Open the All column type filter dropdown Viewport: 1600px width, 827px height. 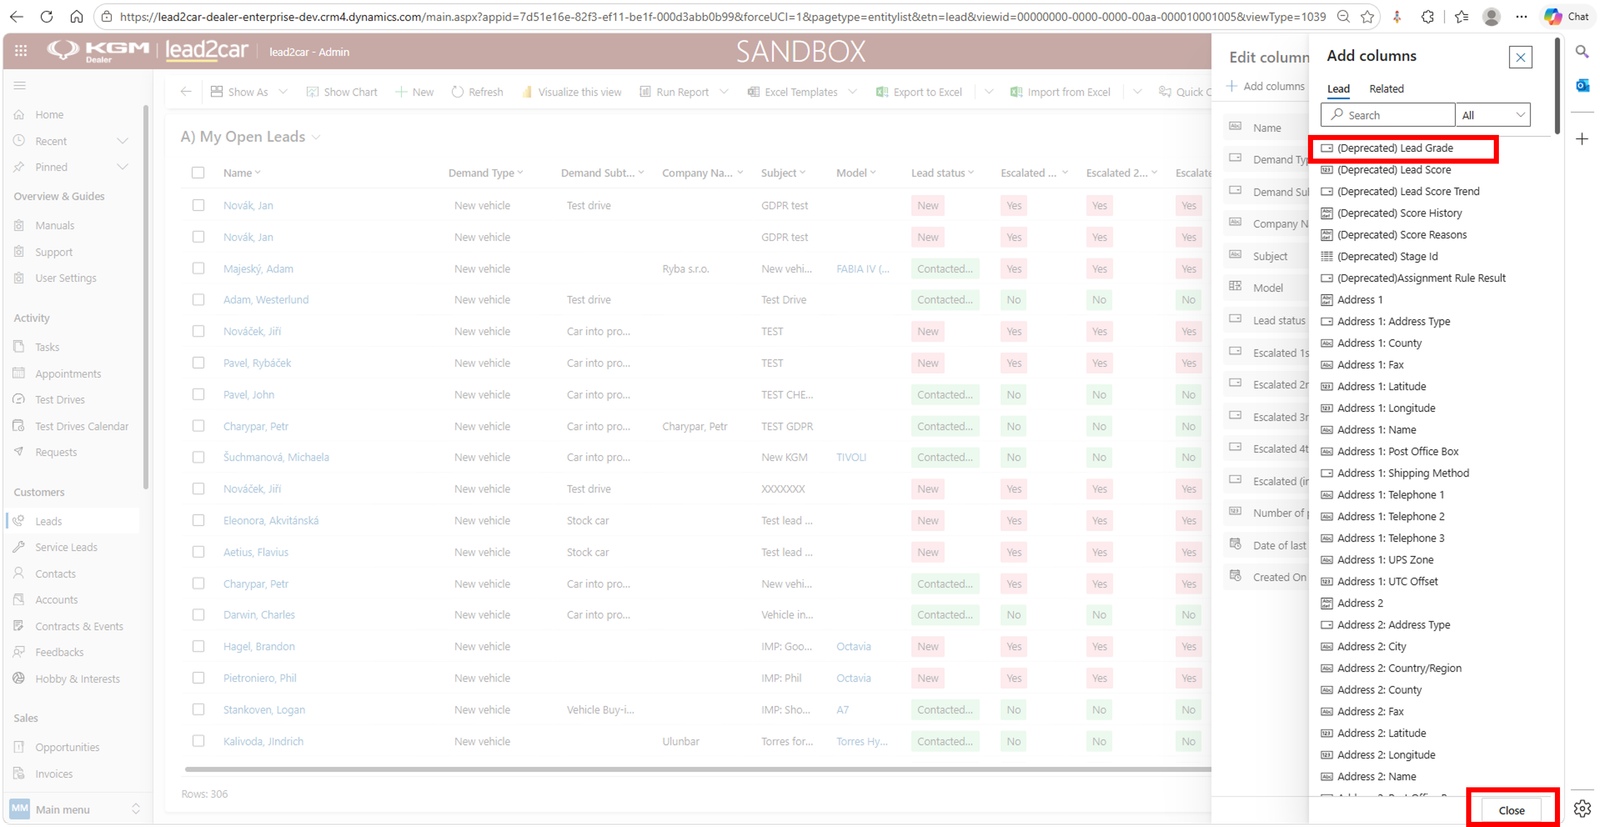(x=1493, y=115)
